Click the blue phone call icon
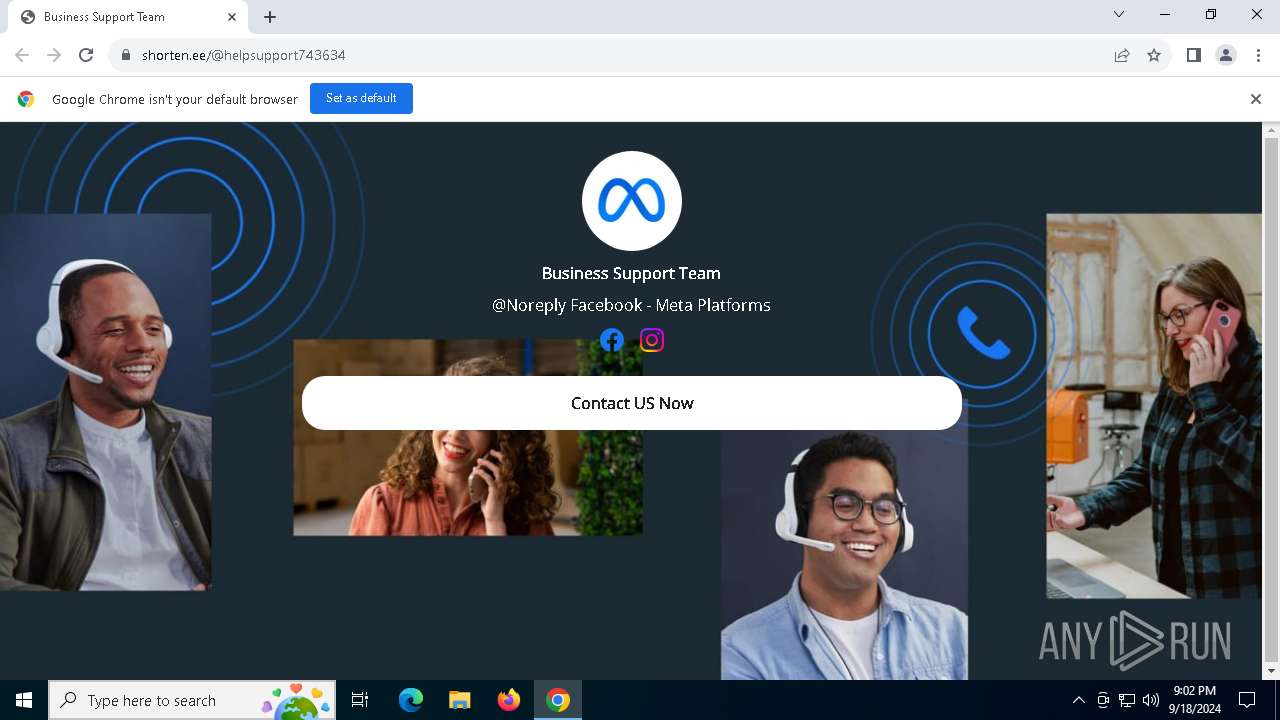 (983, 333)
